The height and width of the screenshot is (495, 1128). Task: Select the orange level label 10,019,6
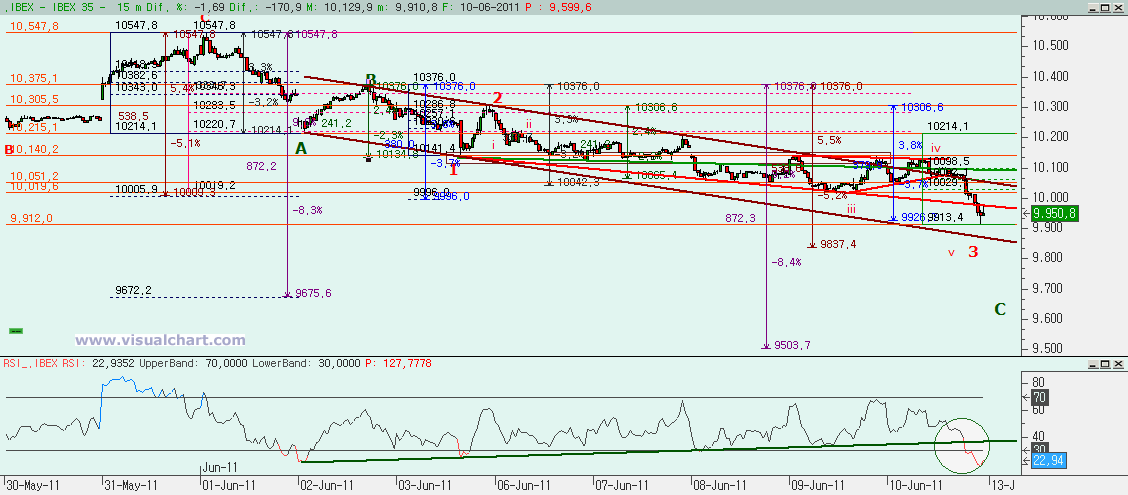35,186
